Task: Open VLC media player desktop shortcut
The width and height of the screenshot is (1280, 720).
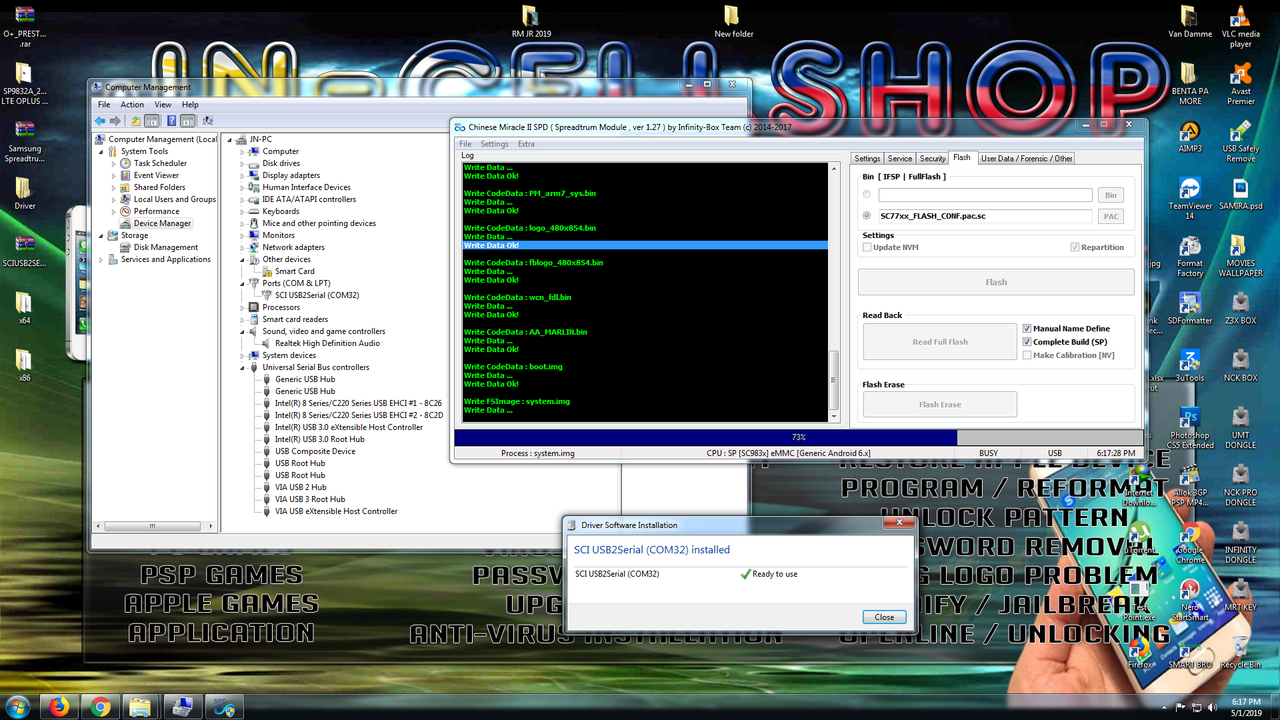Action: 1240,27
